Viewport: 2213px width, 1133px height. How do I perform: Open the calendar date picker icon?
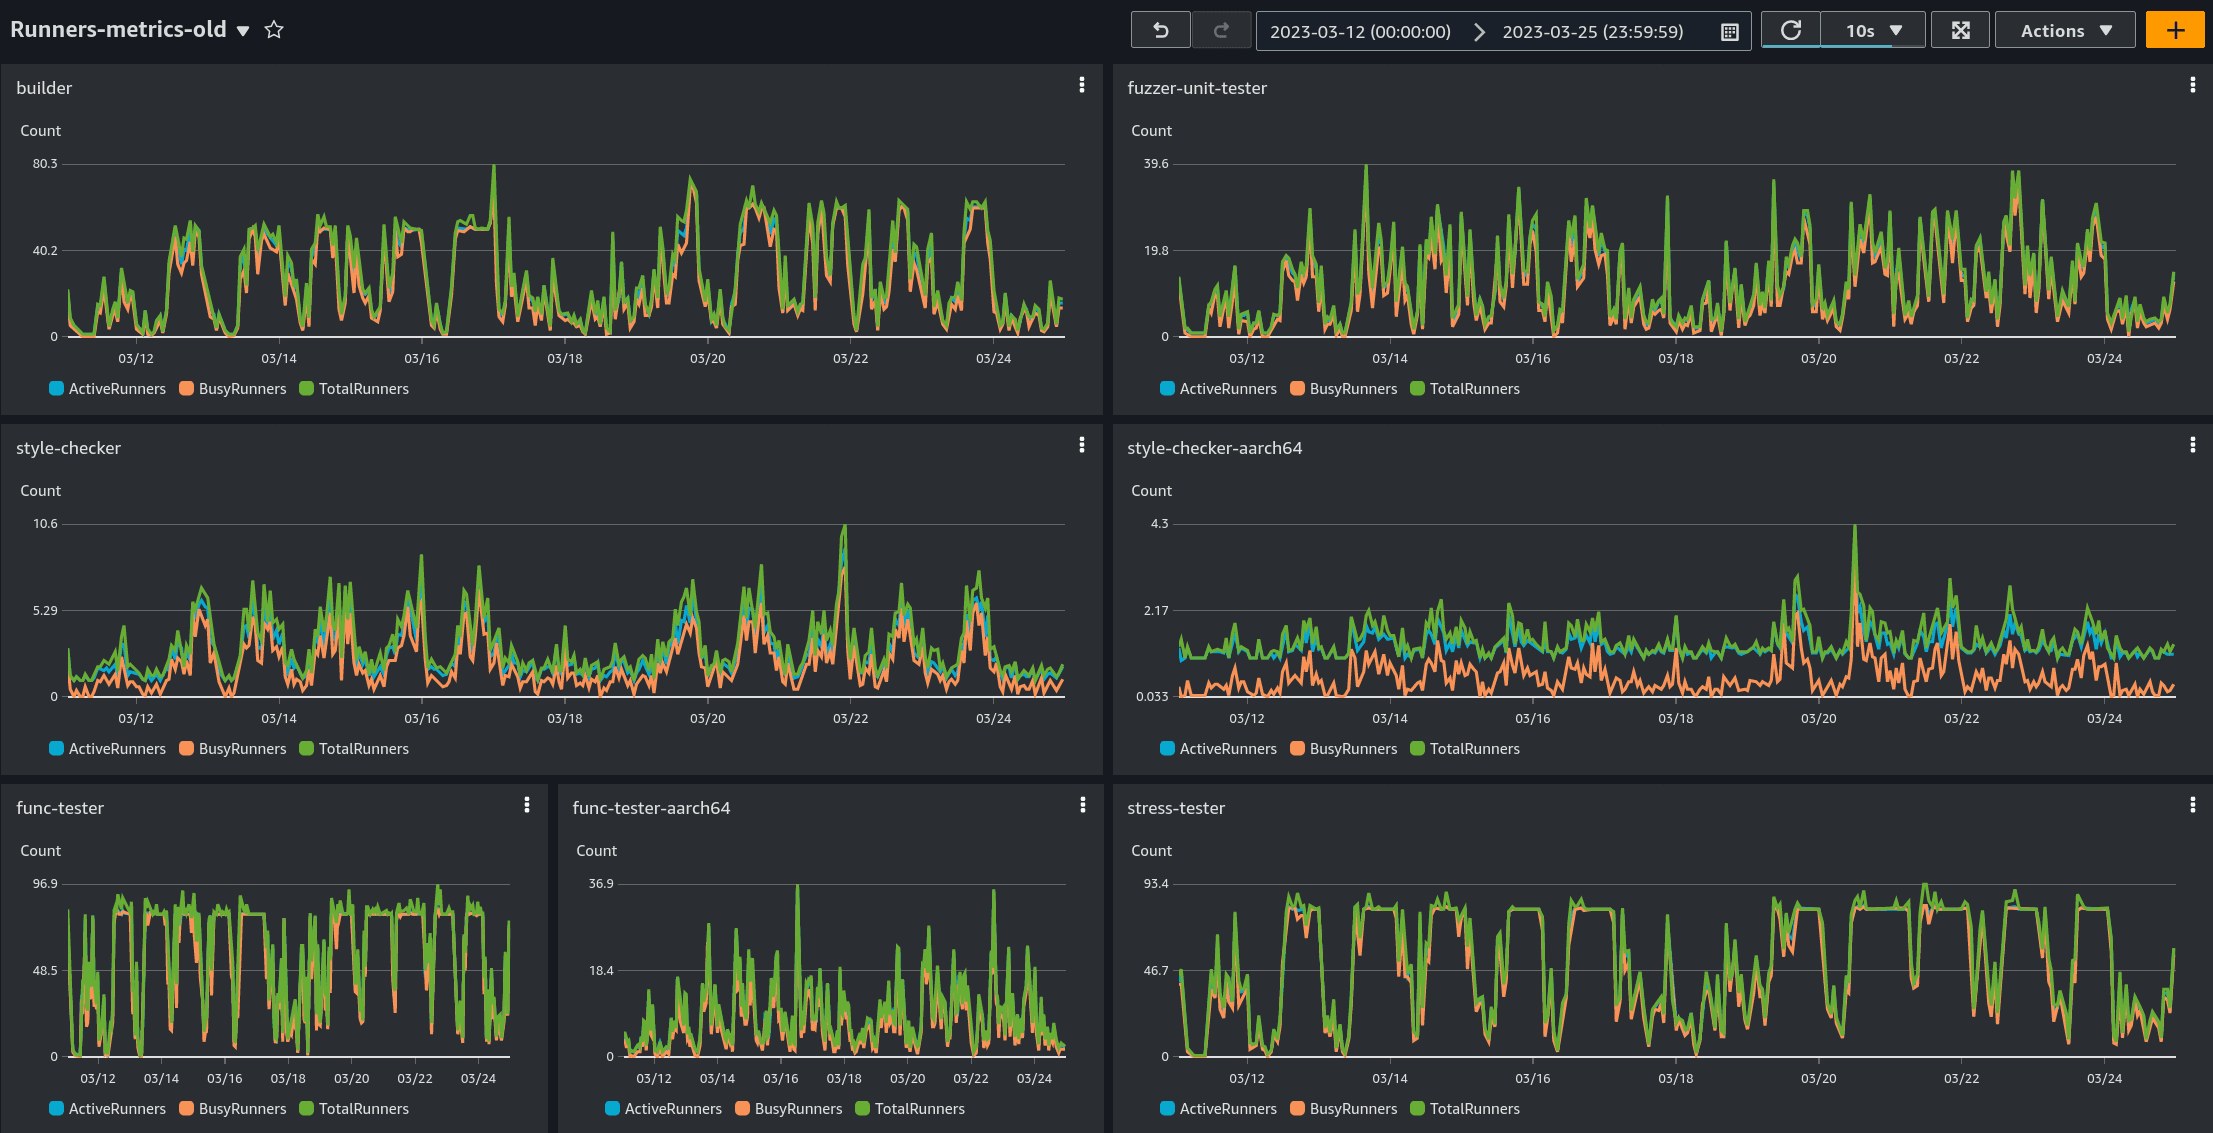(x=1729, y=32)
